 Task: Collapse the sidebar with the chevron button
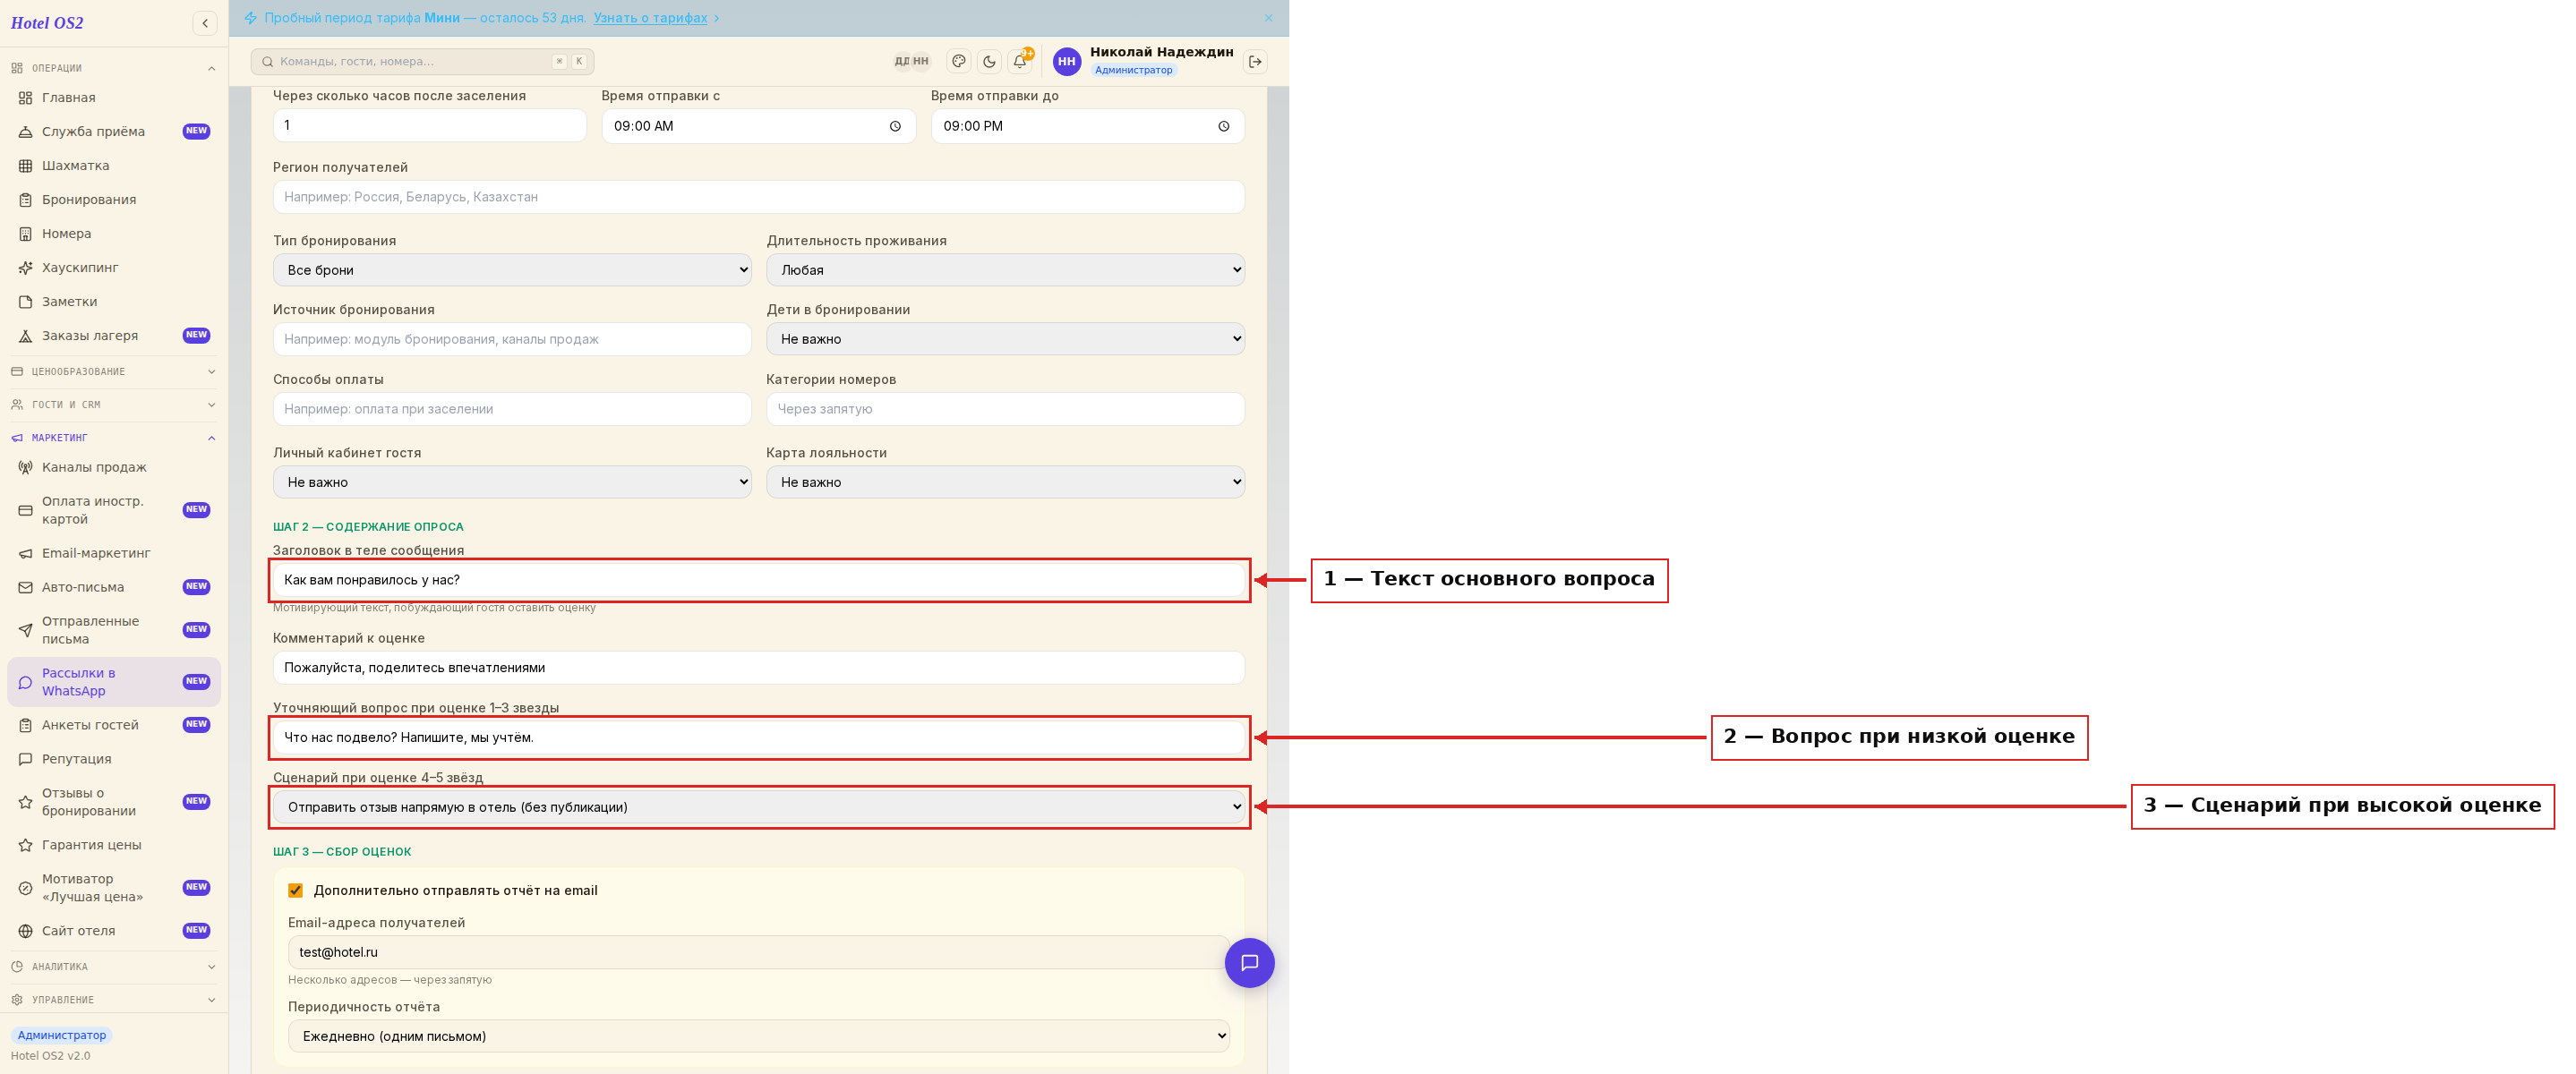click(x=204, y=23)
